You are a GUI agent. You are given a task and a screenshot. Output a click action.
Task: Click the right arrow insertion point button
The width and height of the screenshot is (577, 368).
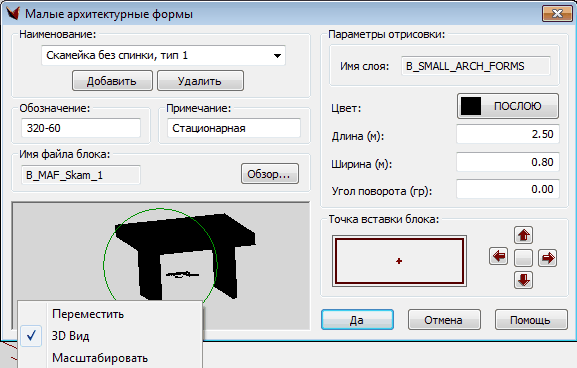click(x=548, y=258)
